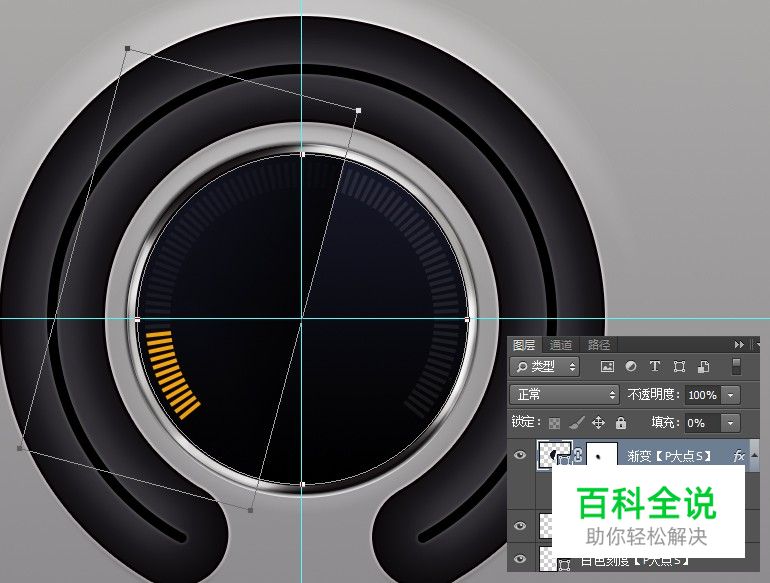The height and width of the screenshot is (583, 770).
Task: Hide the 白色刻度 layer
Action: [x=520, y=558]
